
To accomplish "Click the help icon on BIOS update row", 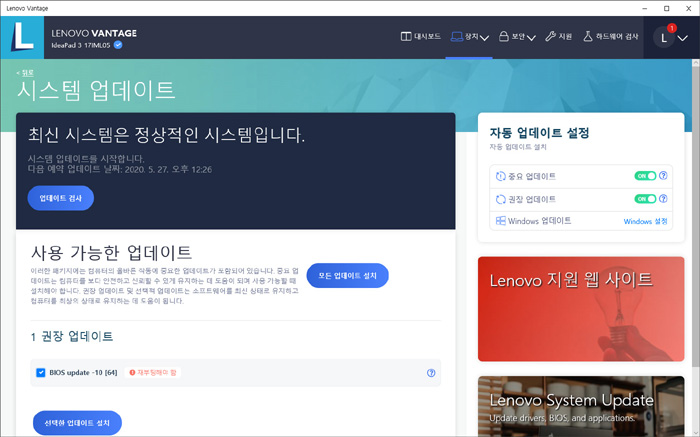I will [431, 373].
